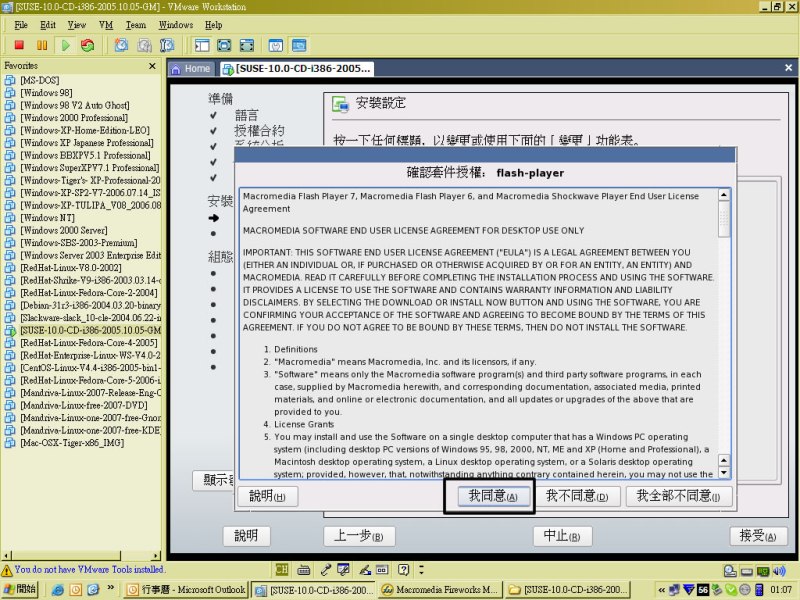Click the installer's bottom 說明 help button
800x600 pixels.
246,536
